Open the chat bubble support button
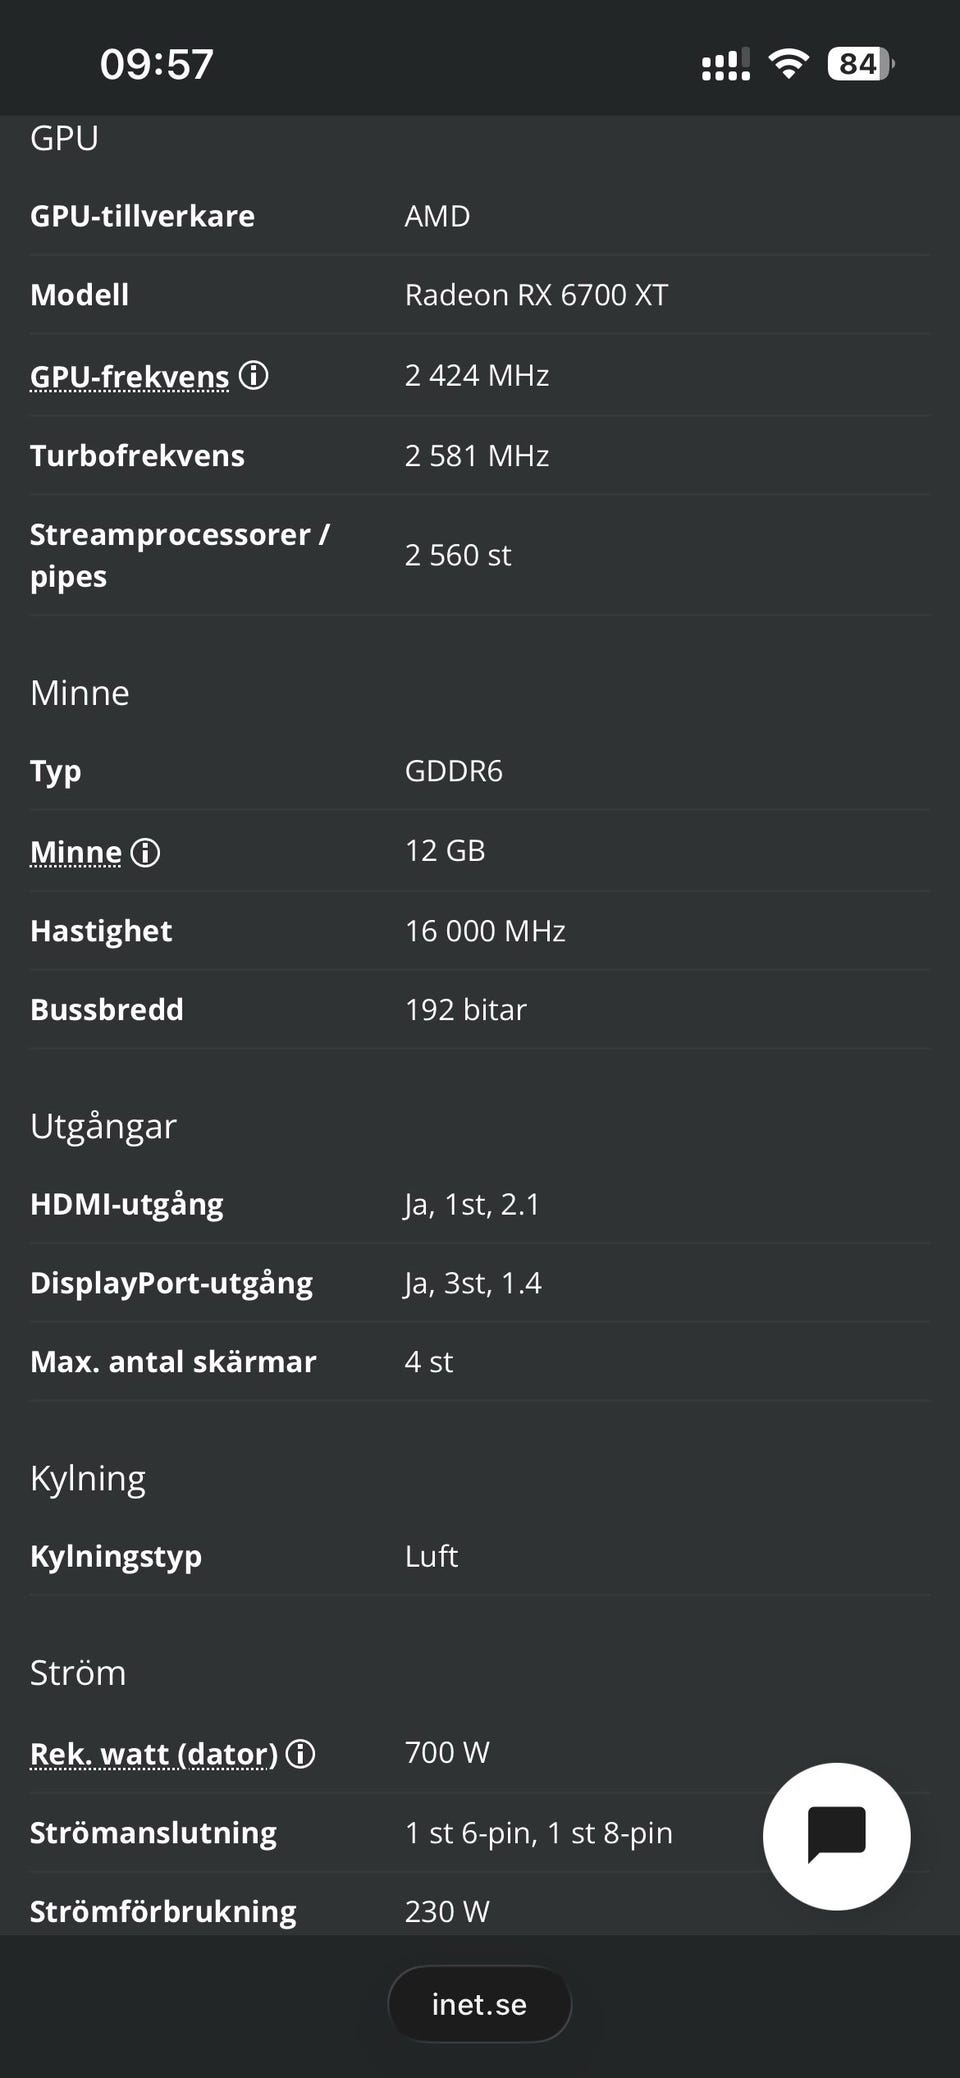This screenshot has width=960, height=2078. (836, 1836)
